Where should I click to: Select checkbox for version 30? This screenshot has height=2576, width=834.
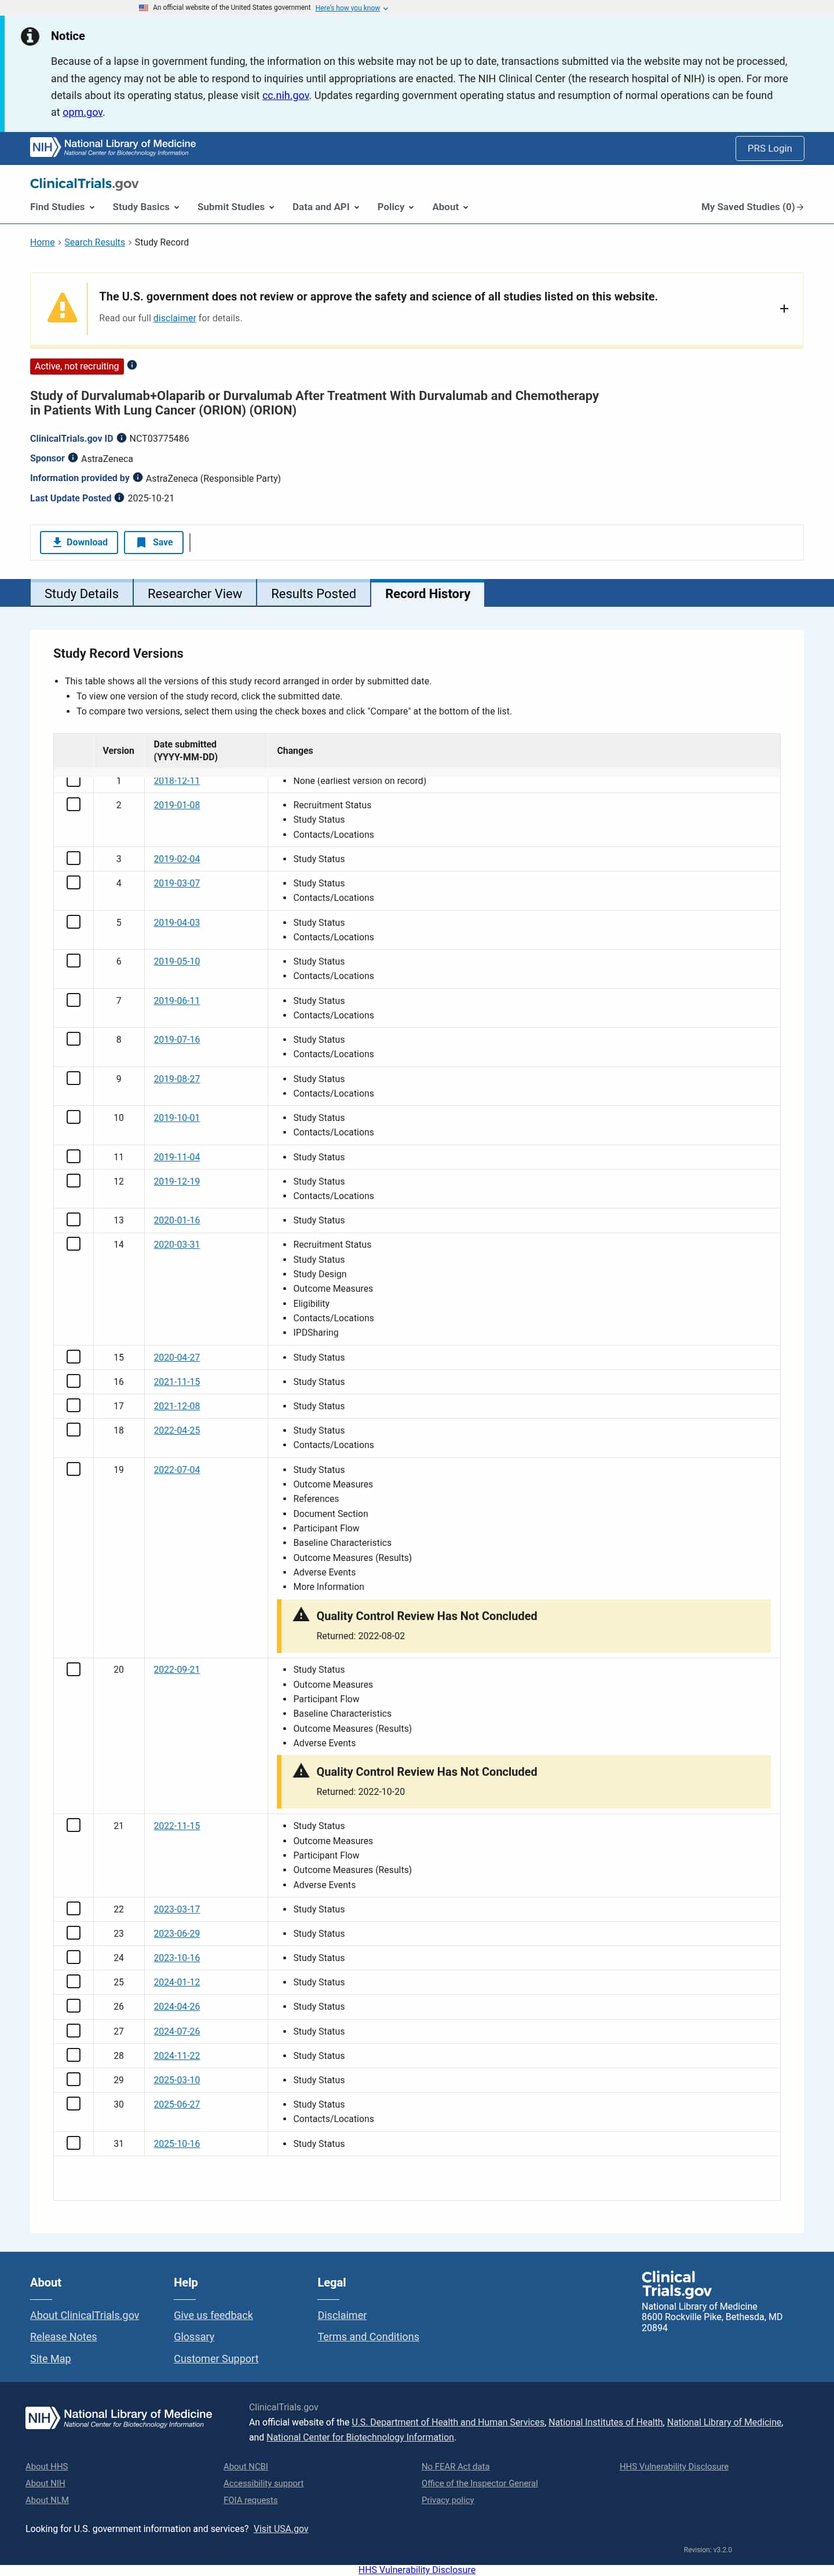pyautogui.click(x=73, y=2103)
